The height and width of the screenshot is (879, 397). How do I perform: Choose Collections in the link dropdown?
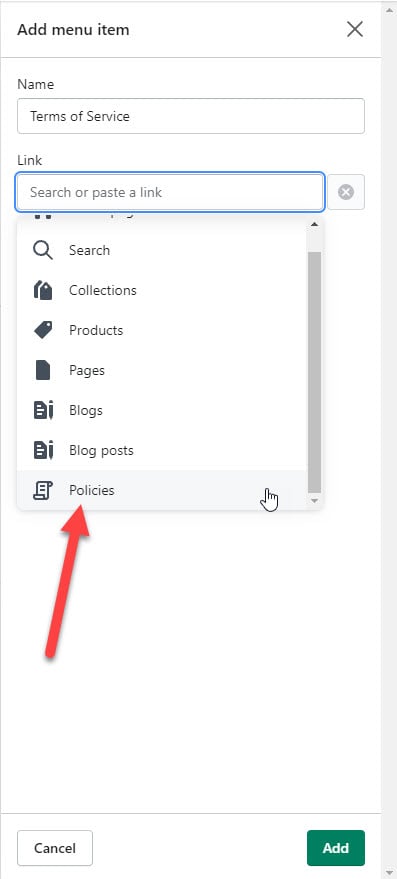pos(163,290)
